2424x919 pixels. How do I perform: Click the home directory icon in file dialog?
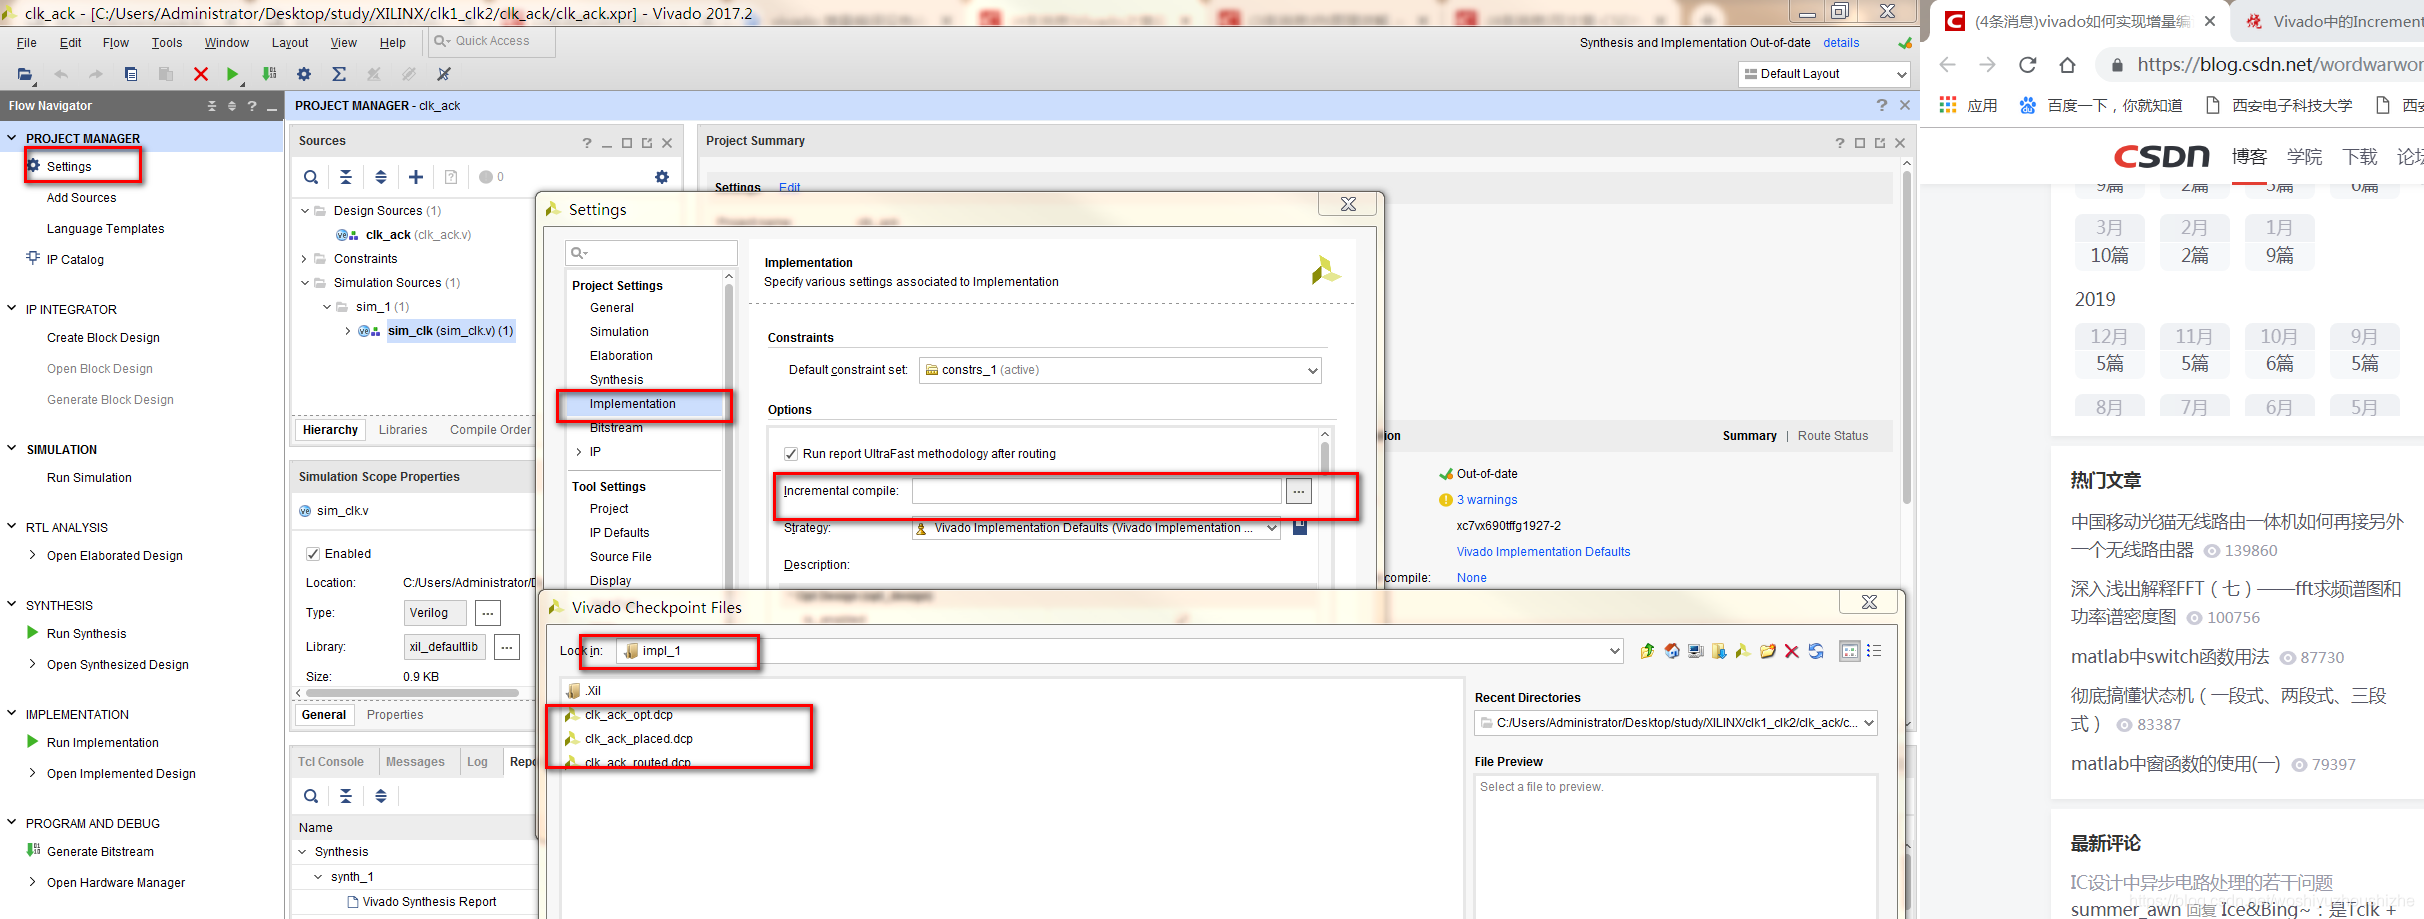(1672, 651)
